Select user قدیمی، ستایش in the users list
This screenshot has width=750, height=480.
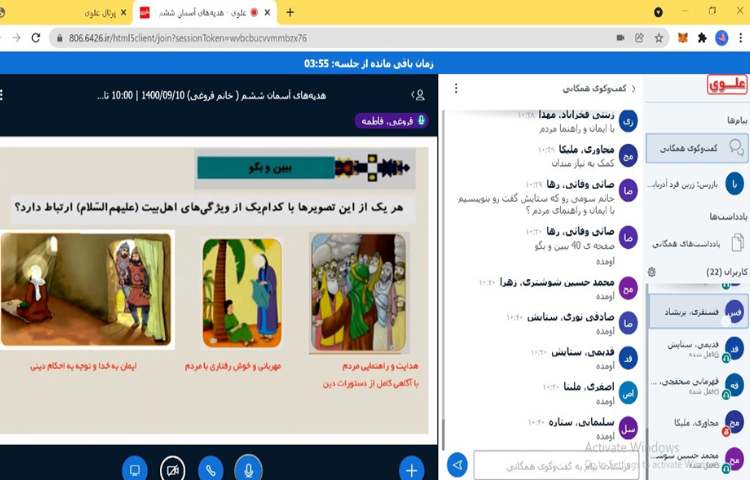pyautogui.click(x=698, y=349)
